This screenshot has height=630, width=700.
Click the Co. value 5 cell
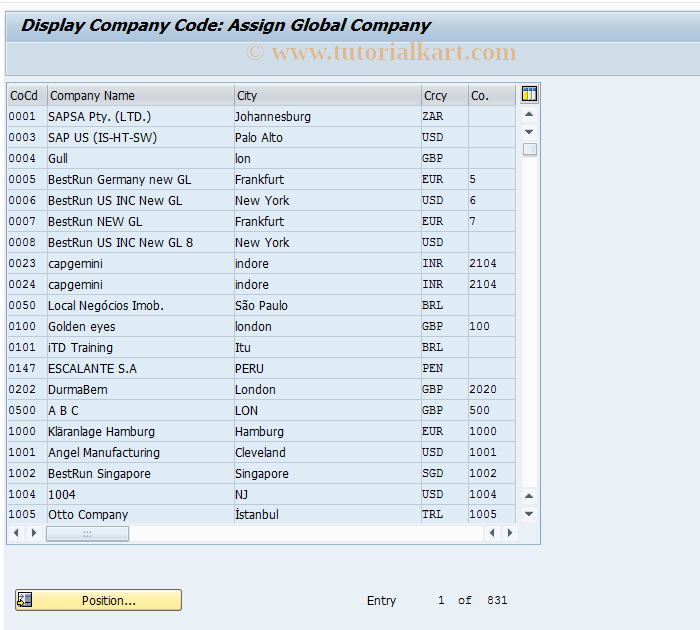click(x=492, y=179)
